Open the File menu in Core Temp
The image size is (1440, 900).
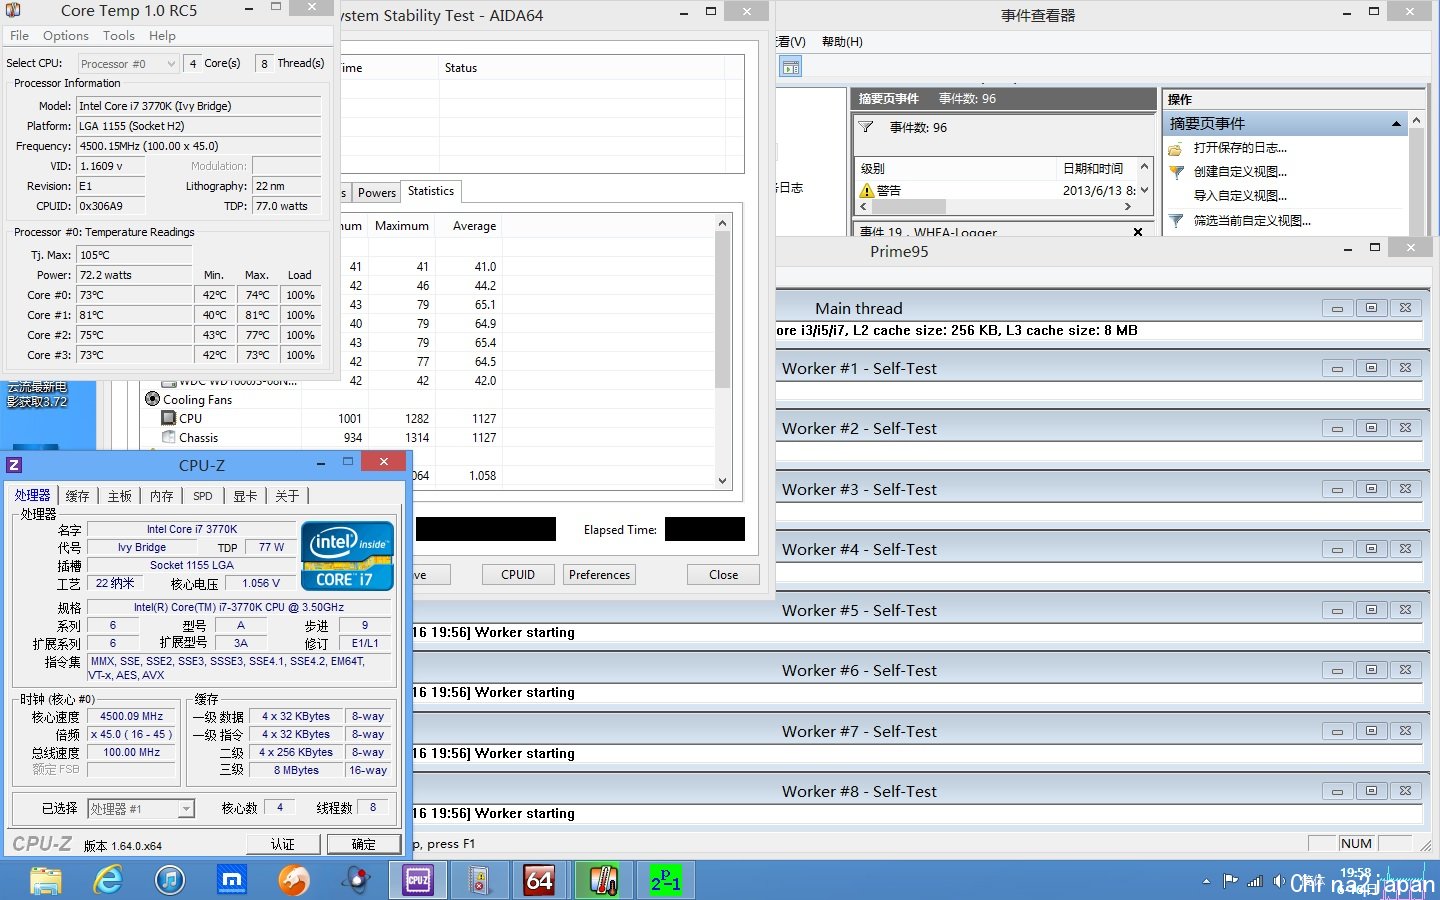19,36
